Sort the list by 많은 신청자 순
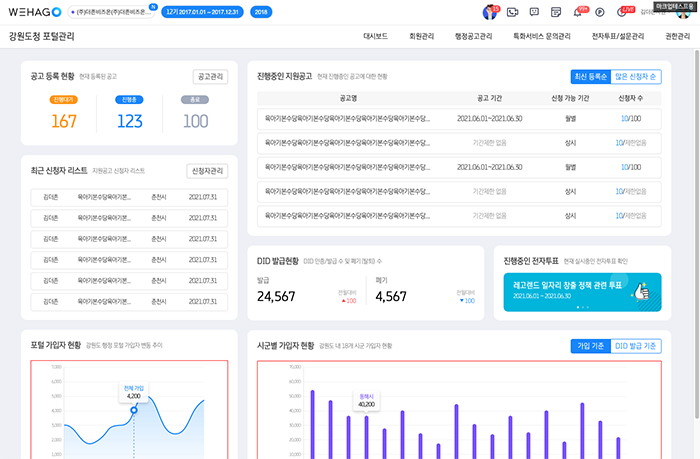This screenshot has height=459, width=700. (x=637, y=76)
